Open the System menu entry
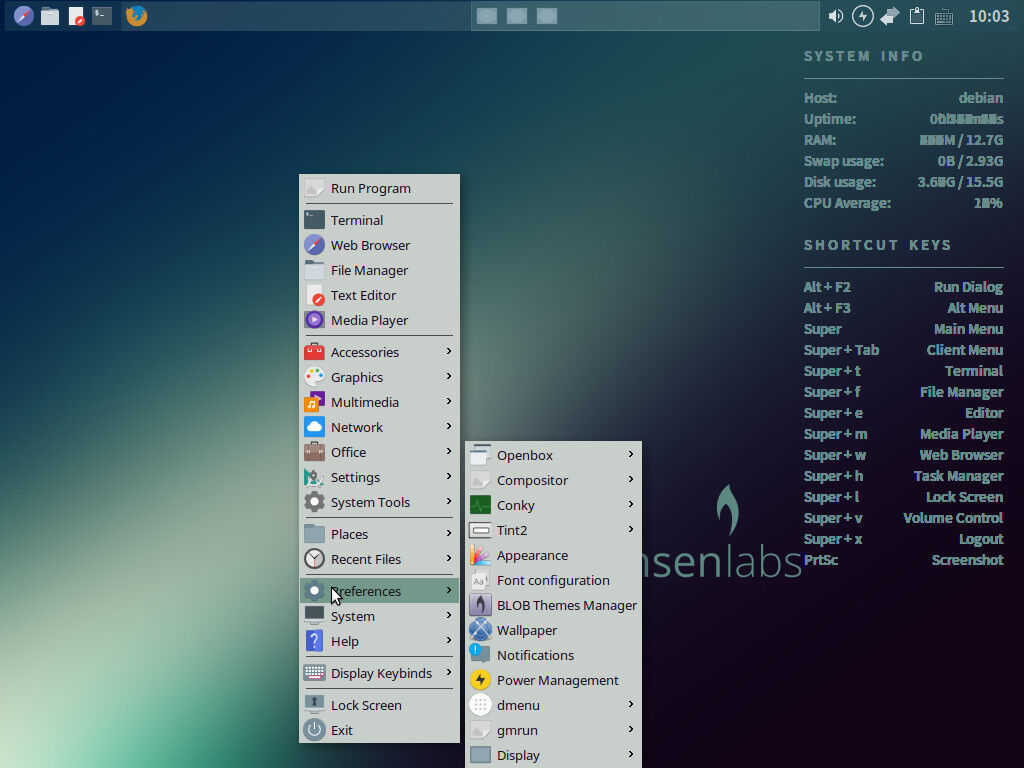 point(379,616)
